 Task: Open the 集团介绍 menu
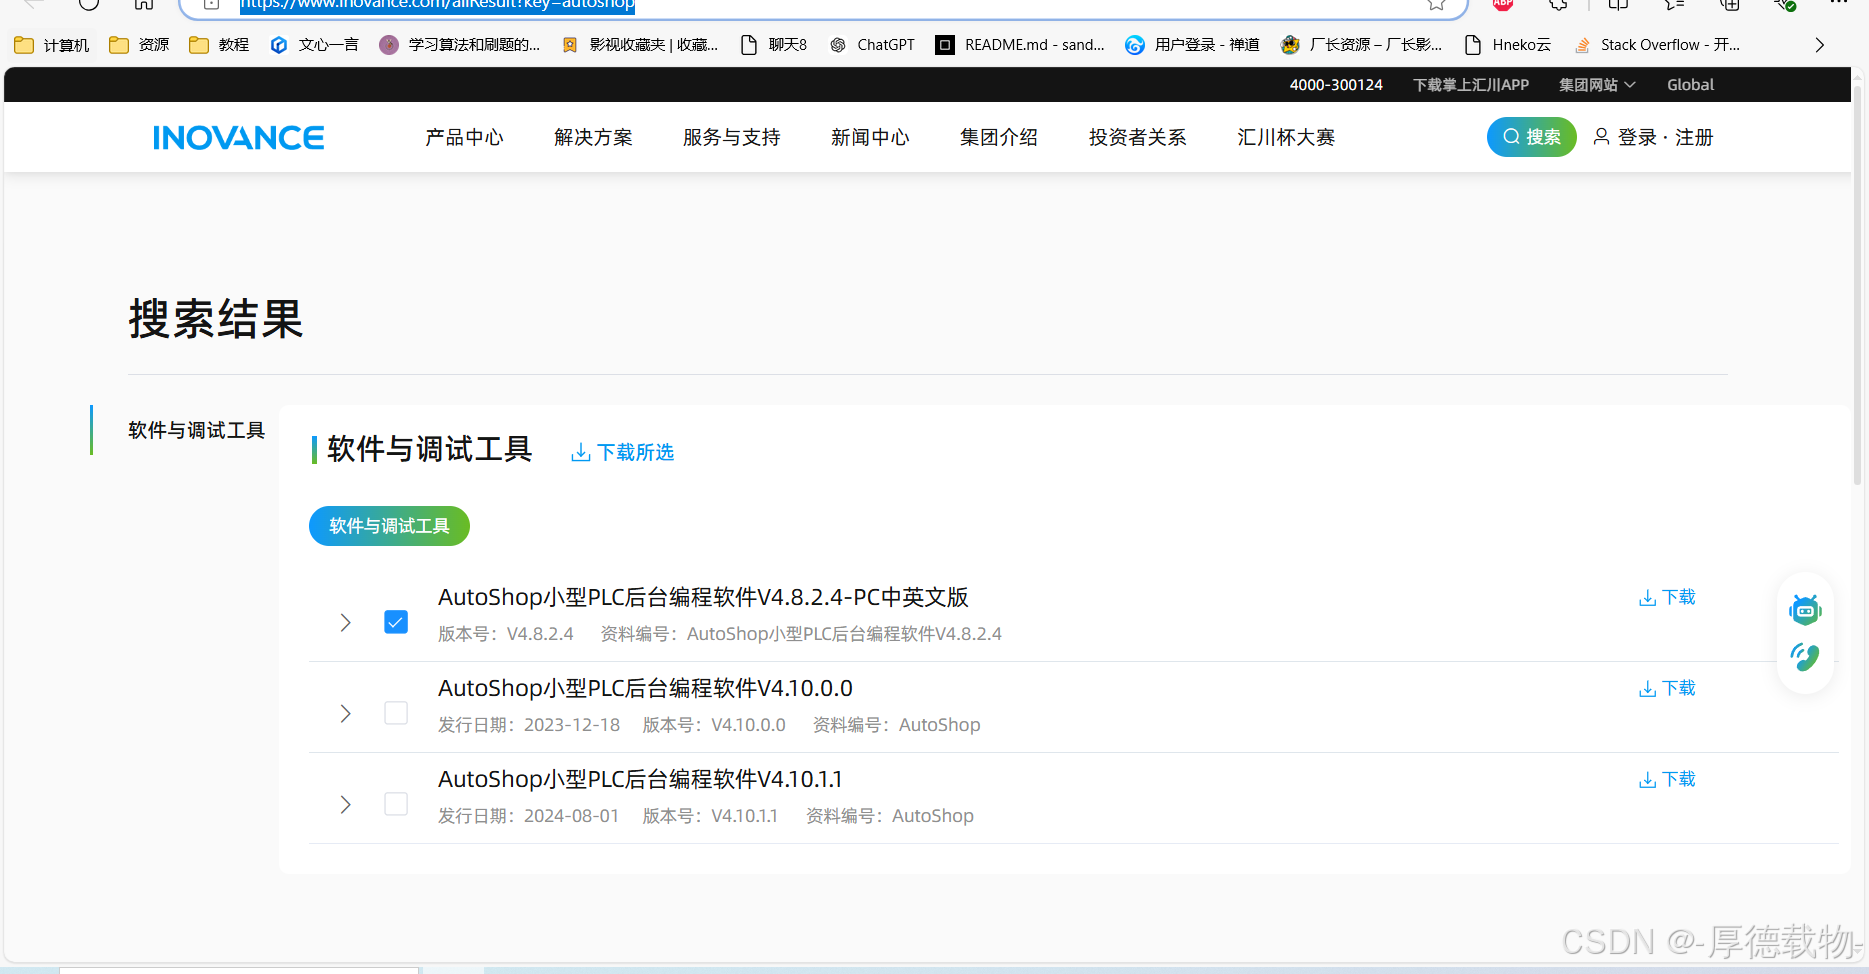tap(999, 137)
